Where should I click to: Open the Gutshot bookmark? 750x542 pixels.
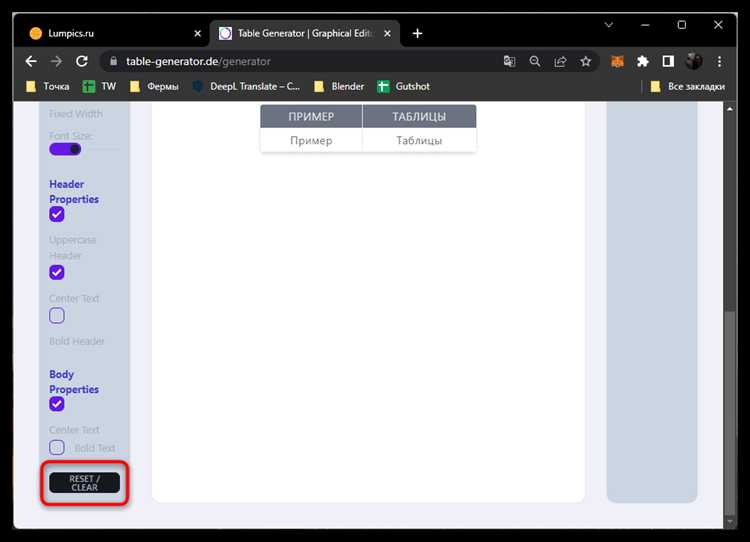point(403,87)
